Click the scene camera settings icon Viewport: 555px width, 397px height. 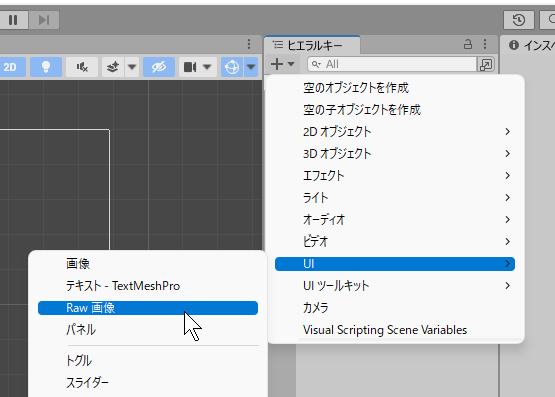pos(190,67)
